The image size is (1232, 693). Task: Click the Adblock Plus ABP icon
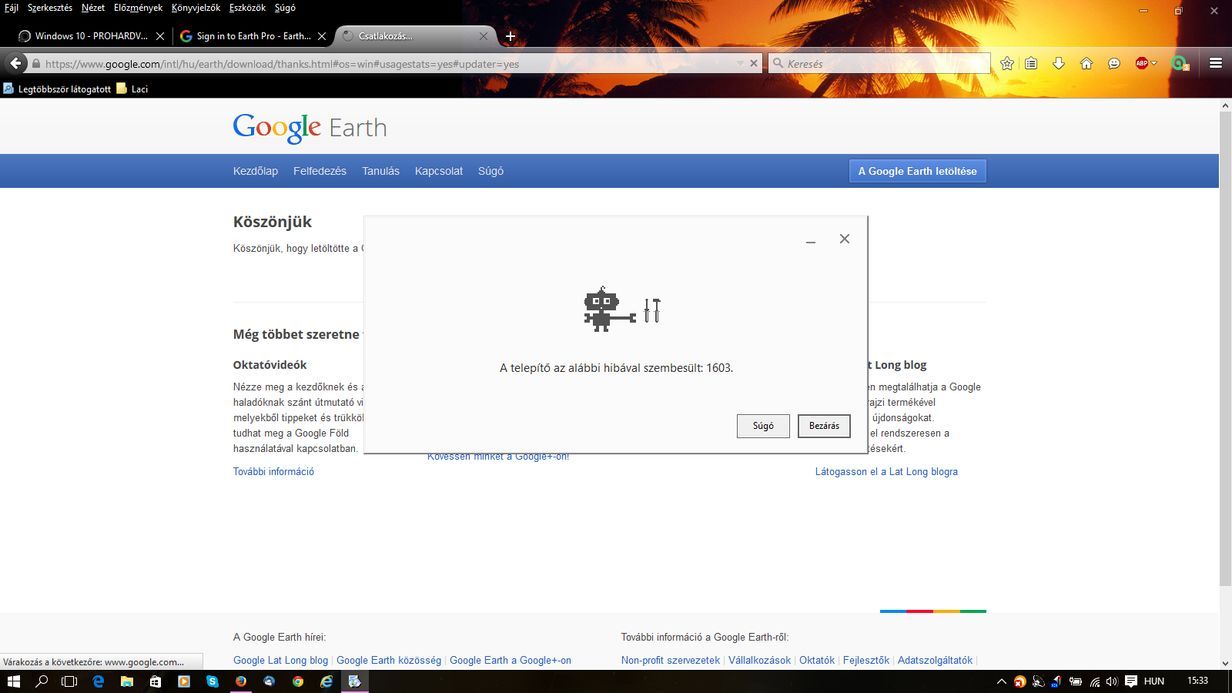(x=1141, y=64)
